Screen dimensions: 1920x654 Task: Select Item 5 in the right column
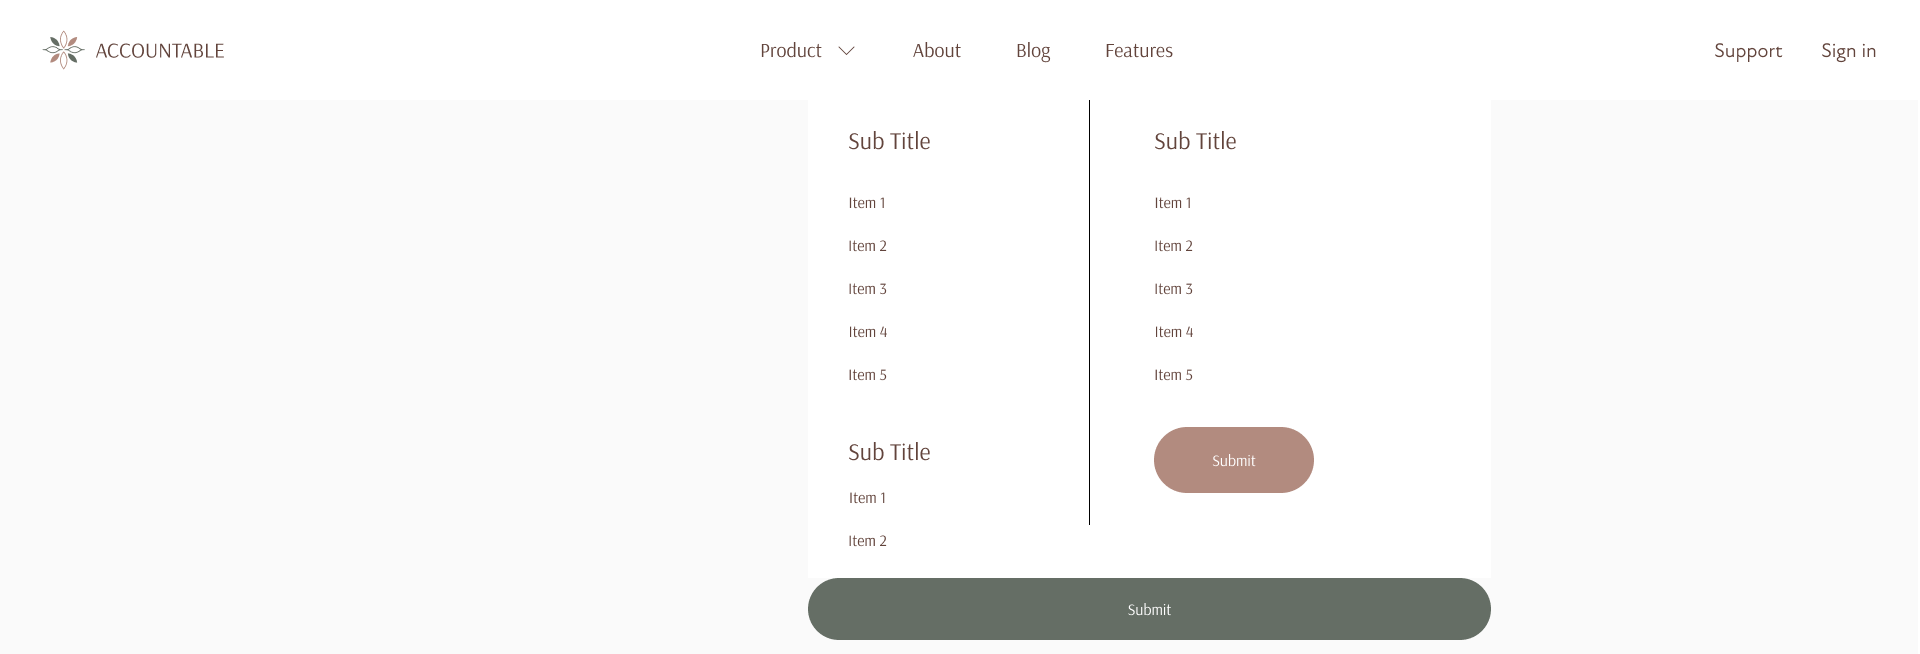point(1173,375)
